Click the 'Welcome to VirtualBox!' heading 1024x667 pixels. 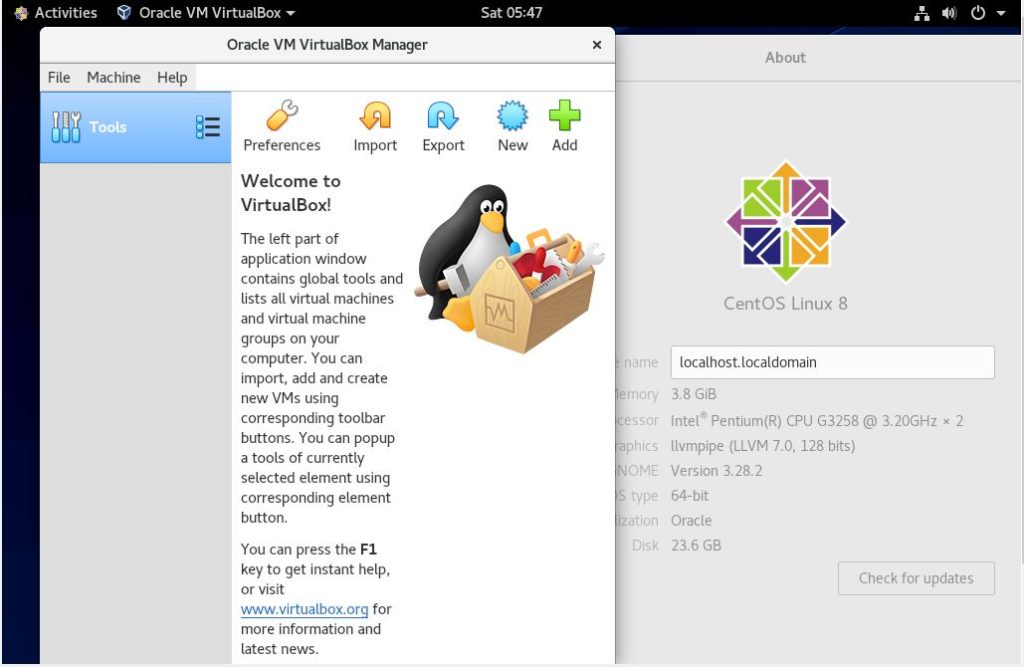click(291, 193)
